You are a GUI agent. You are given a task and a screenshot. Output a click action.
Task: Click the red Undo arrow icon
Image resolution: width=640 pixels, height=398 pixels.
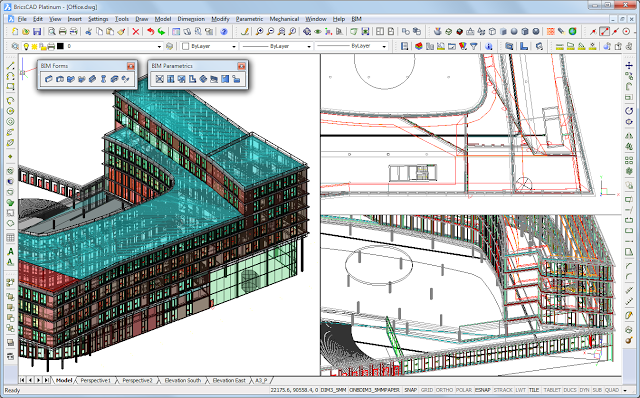(151, 31)
